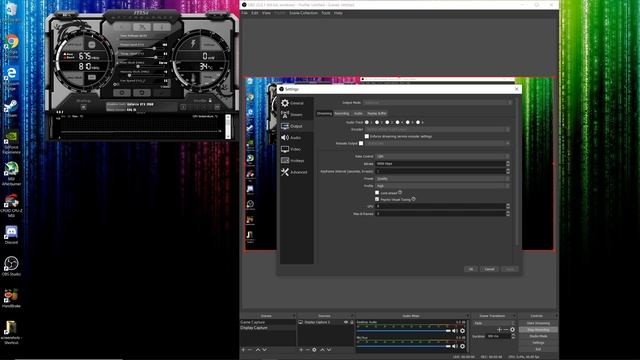Click Bitrate input field
The image size is (640, 360).
[x=440, y=164]
